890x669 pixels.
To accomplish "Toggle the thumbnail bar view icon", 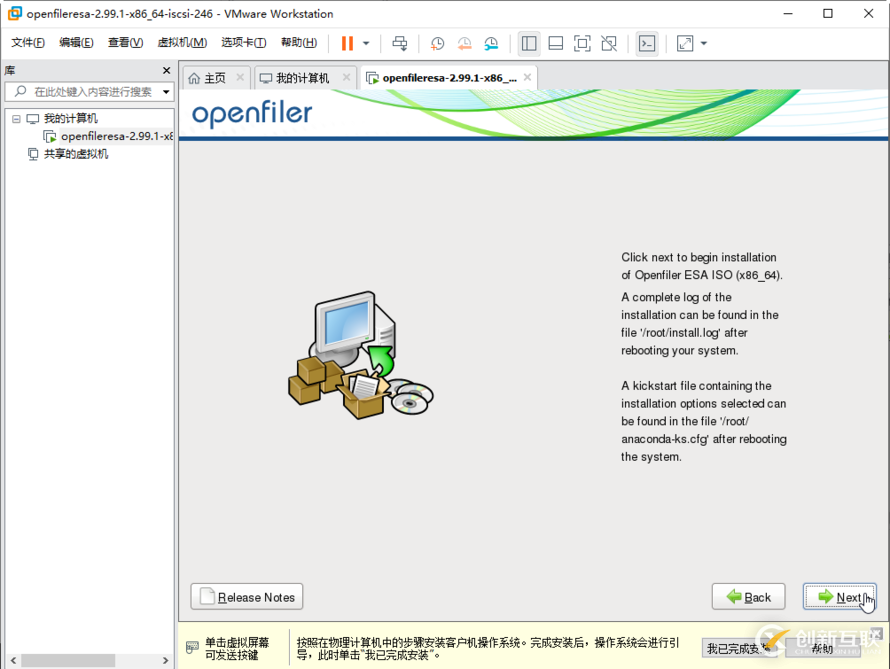I will [x=556, y=43].
